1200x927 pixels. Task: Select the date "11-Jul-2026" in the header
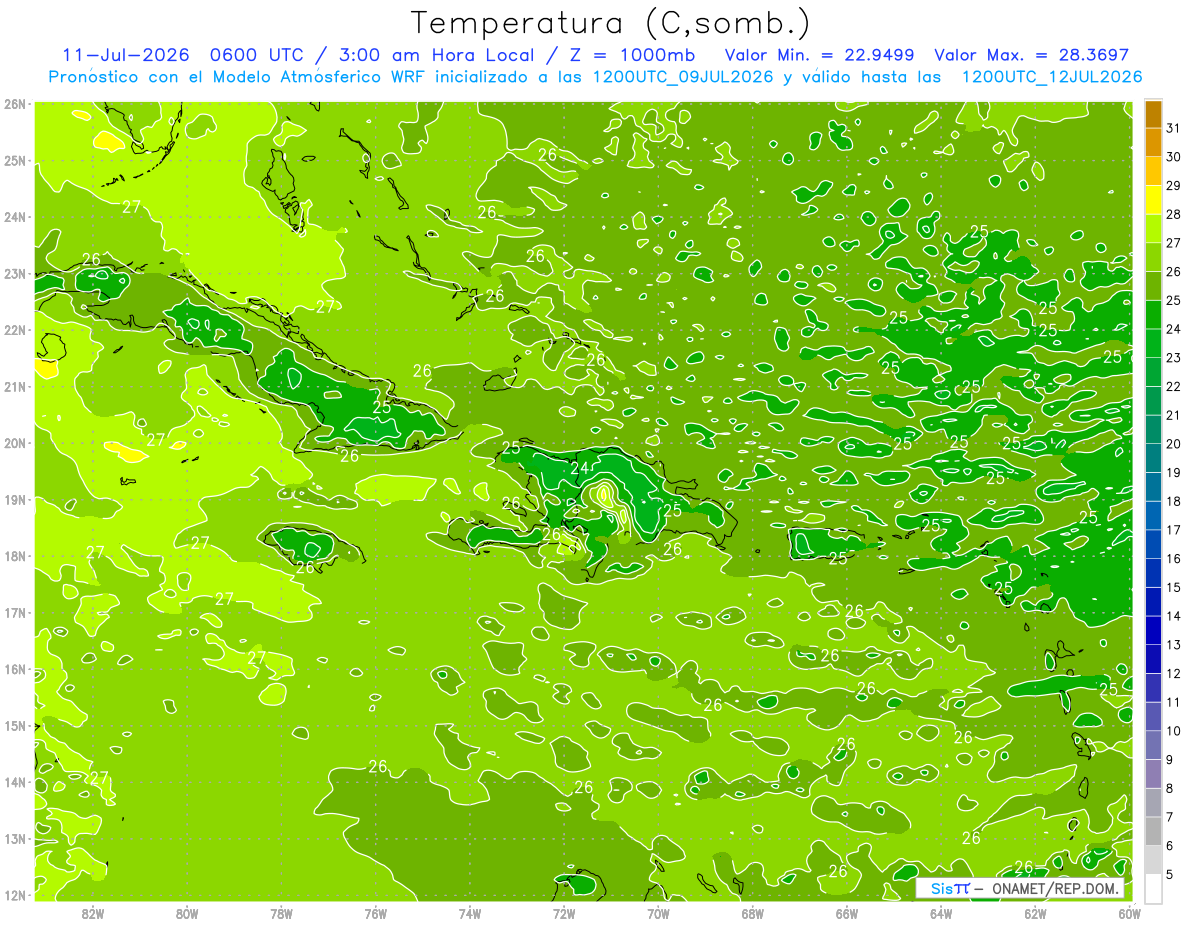click(126, 55)
